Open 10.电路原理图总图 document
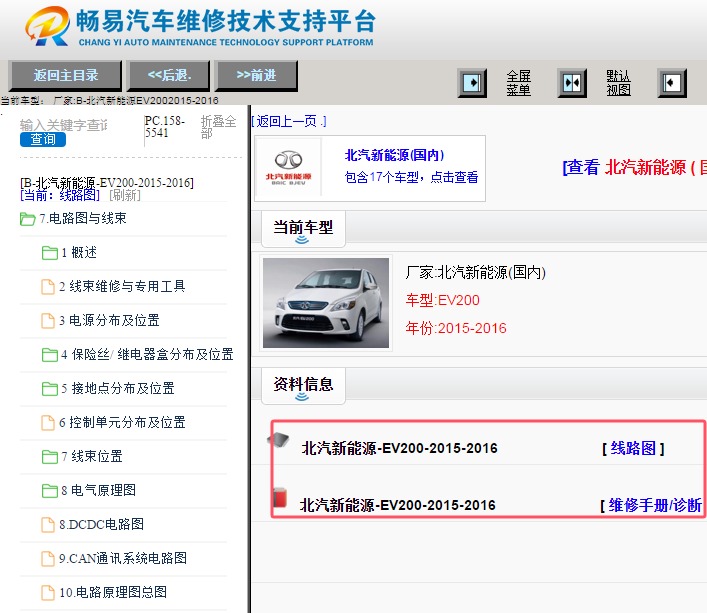 (113, 592)
